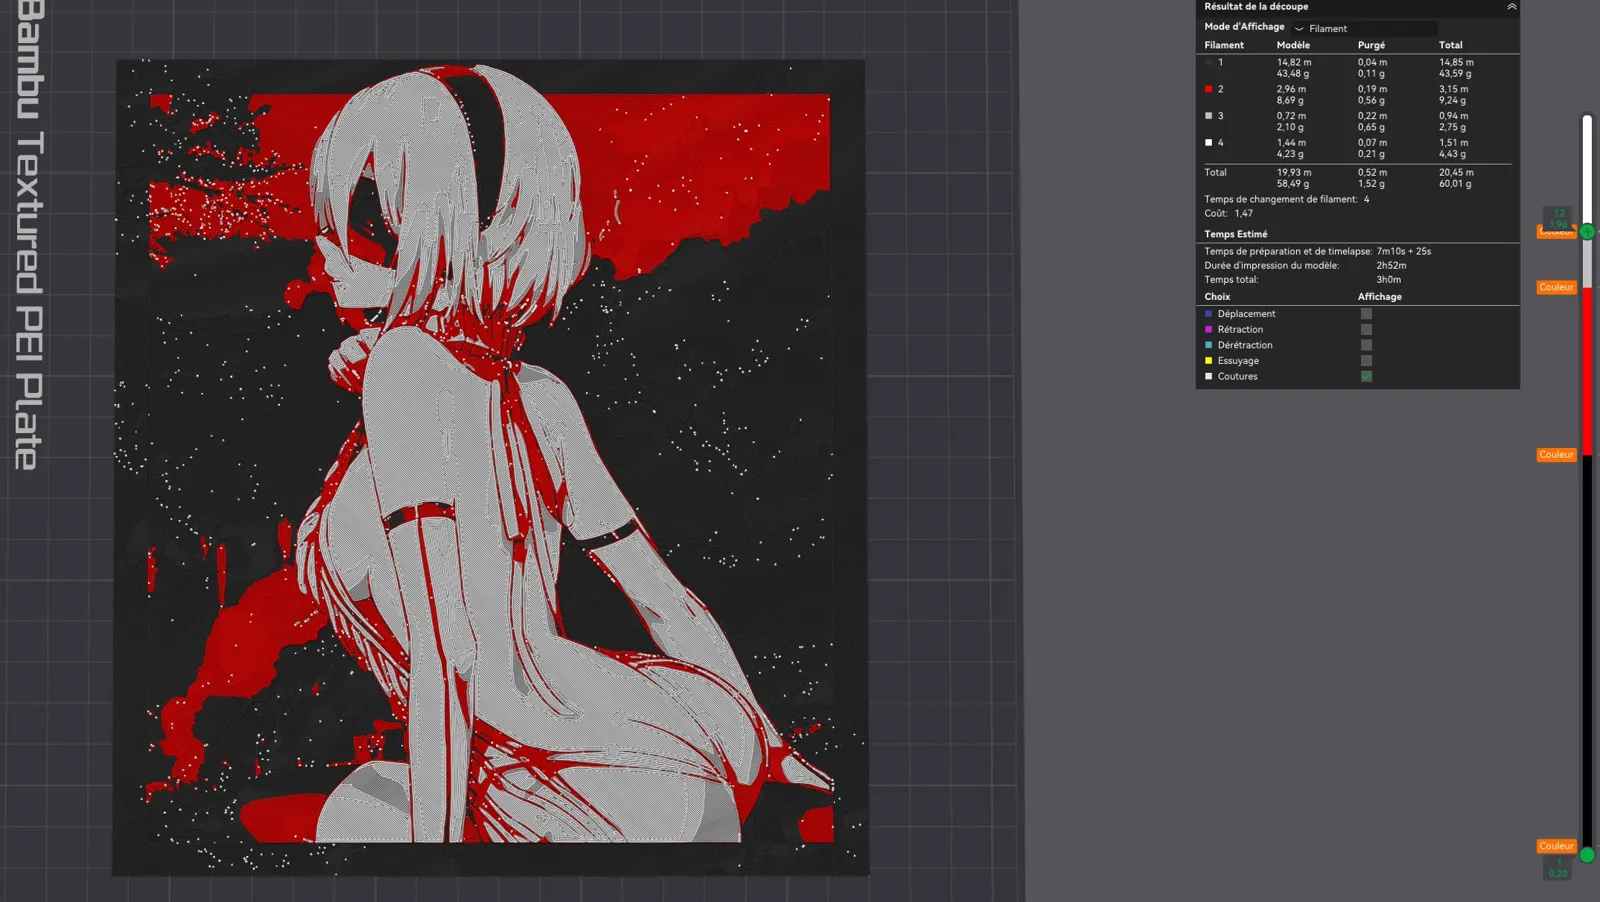
Task: Click the red swatch of filament 2
Action: 1208,89
